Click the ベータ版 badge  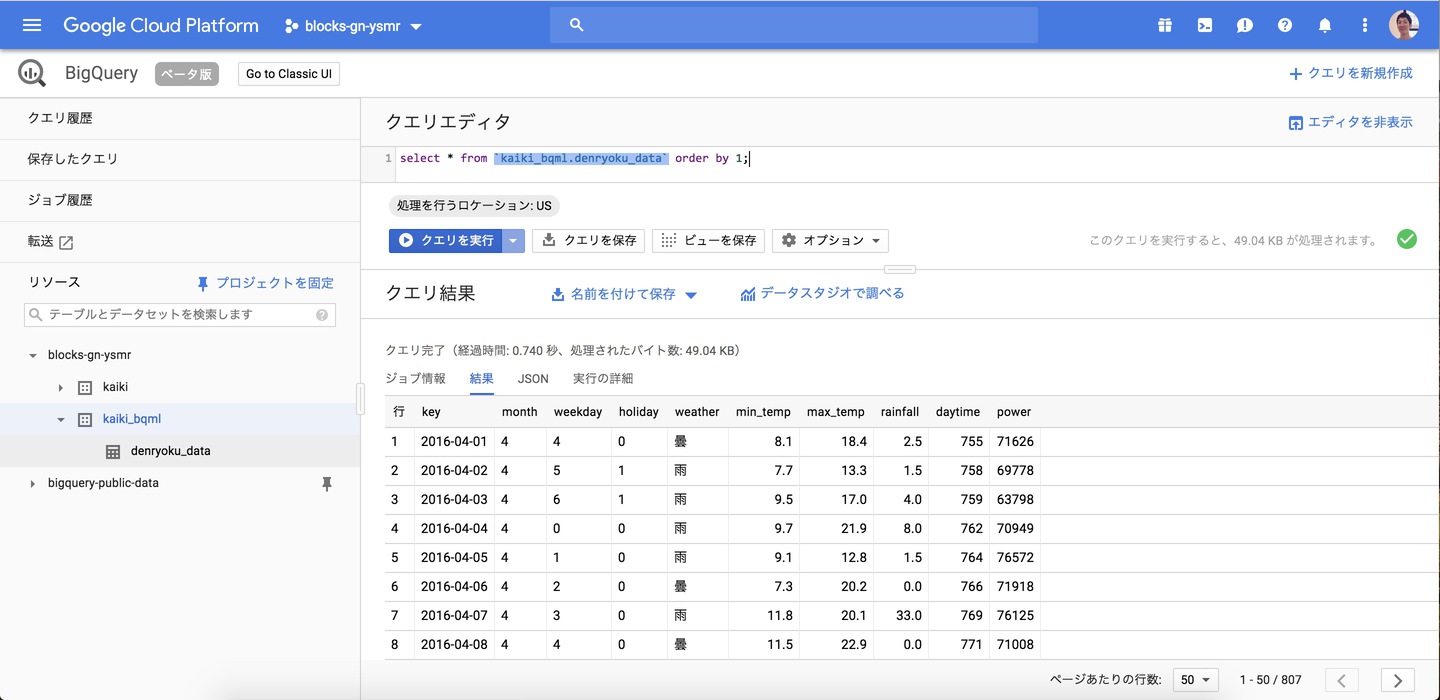coord(187,74)
